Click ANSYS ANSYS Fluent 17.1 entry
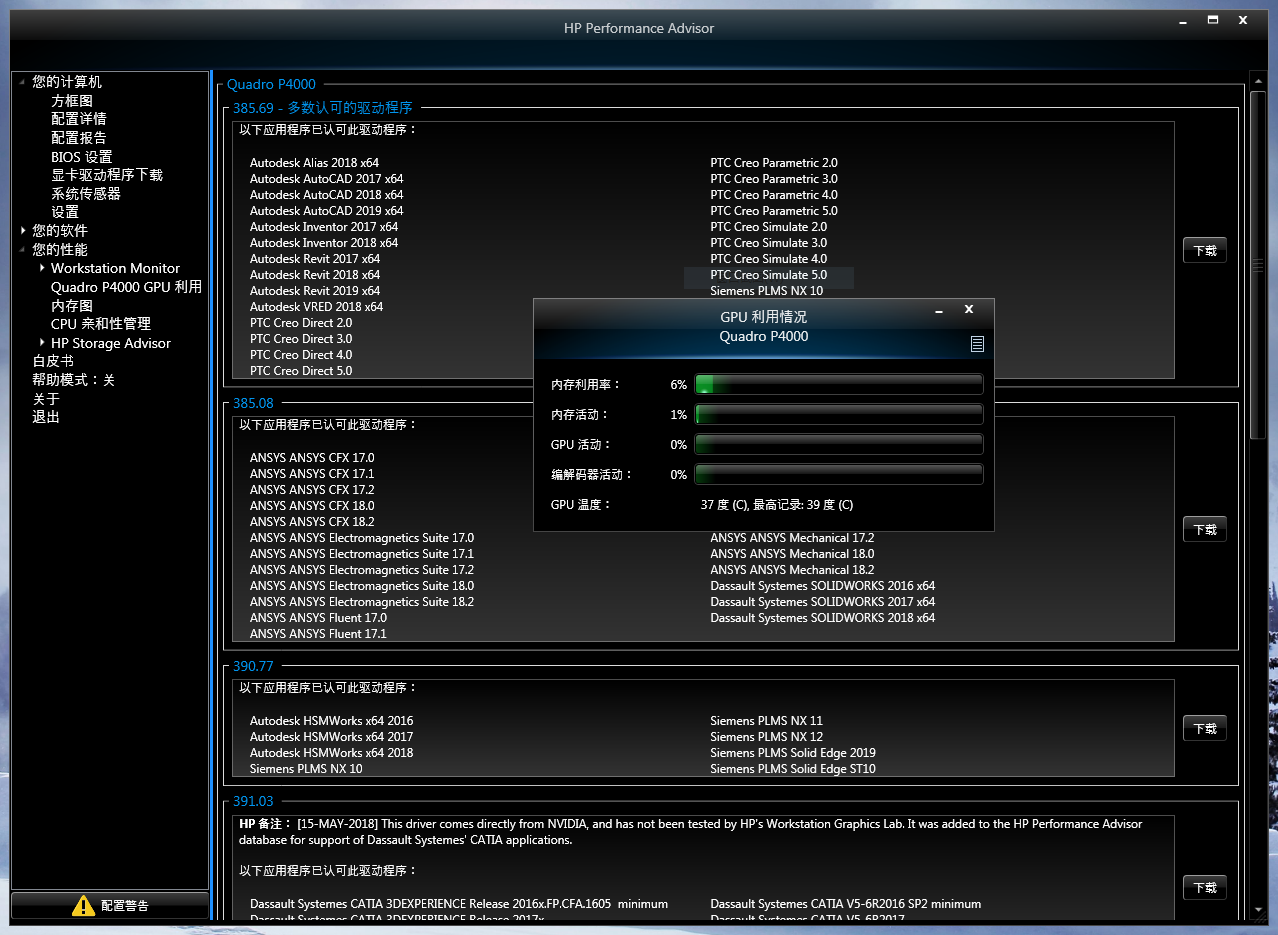The image size is (1278, 935). pyautogui.click(x=318, y=634)
